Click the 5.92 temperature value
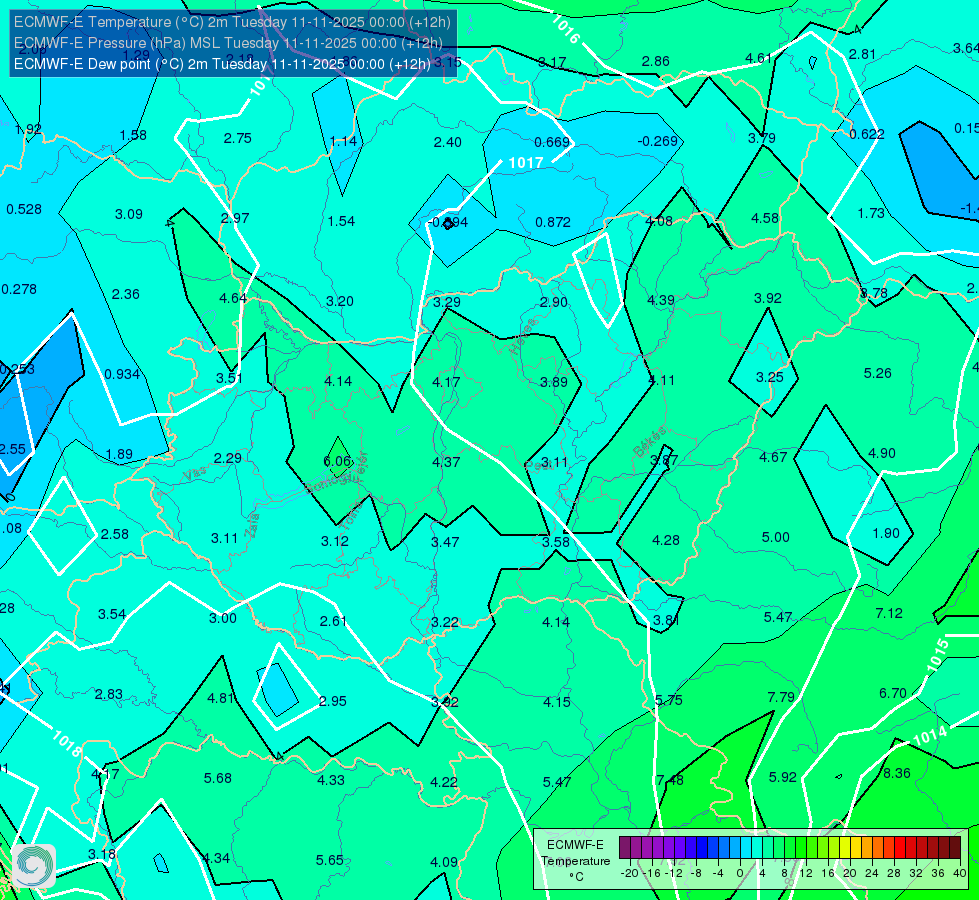Screen dimensions: 979x900 pos(782,778)
